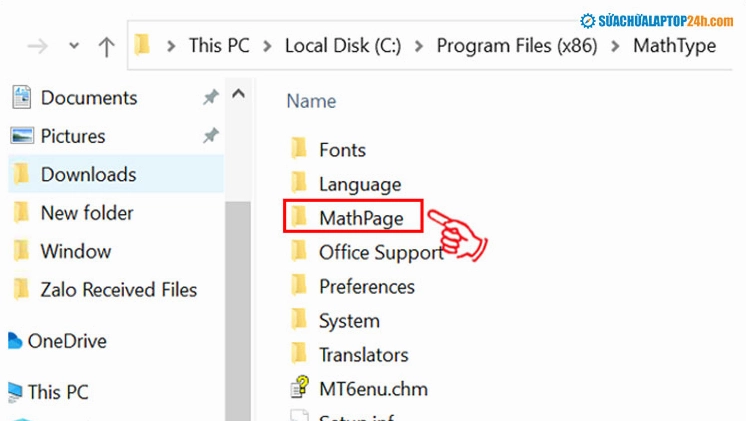Open the recent locations dropdown arrow
The height and width of the screenshot is (421, 746).
[x=74, y=46]
